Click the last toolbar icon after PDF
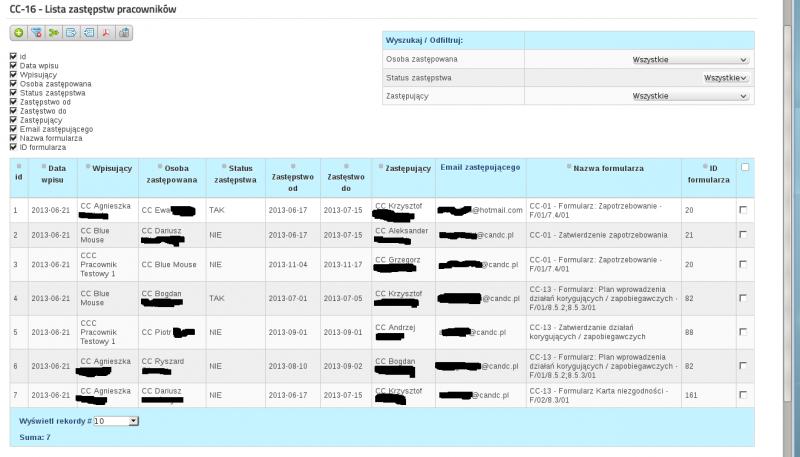The height and width of the screenshot is (457, 800). (124, 33)
